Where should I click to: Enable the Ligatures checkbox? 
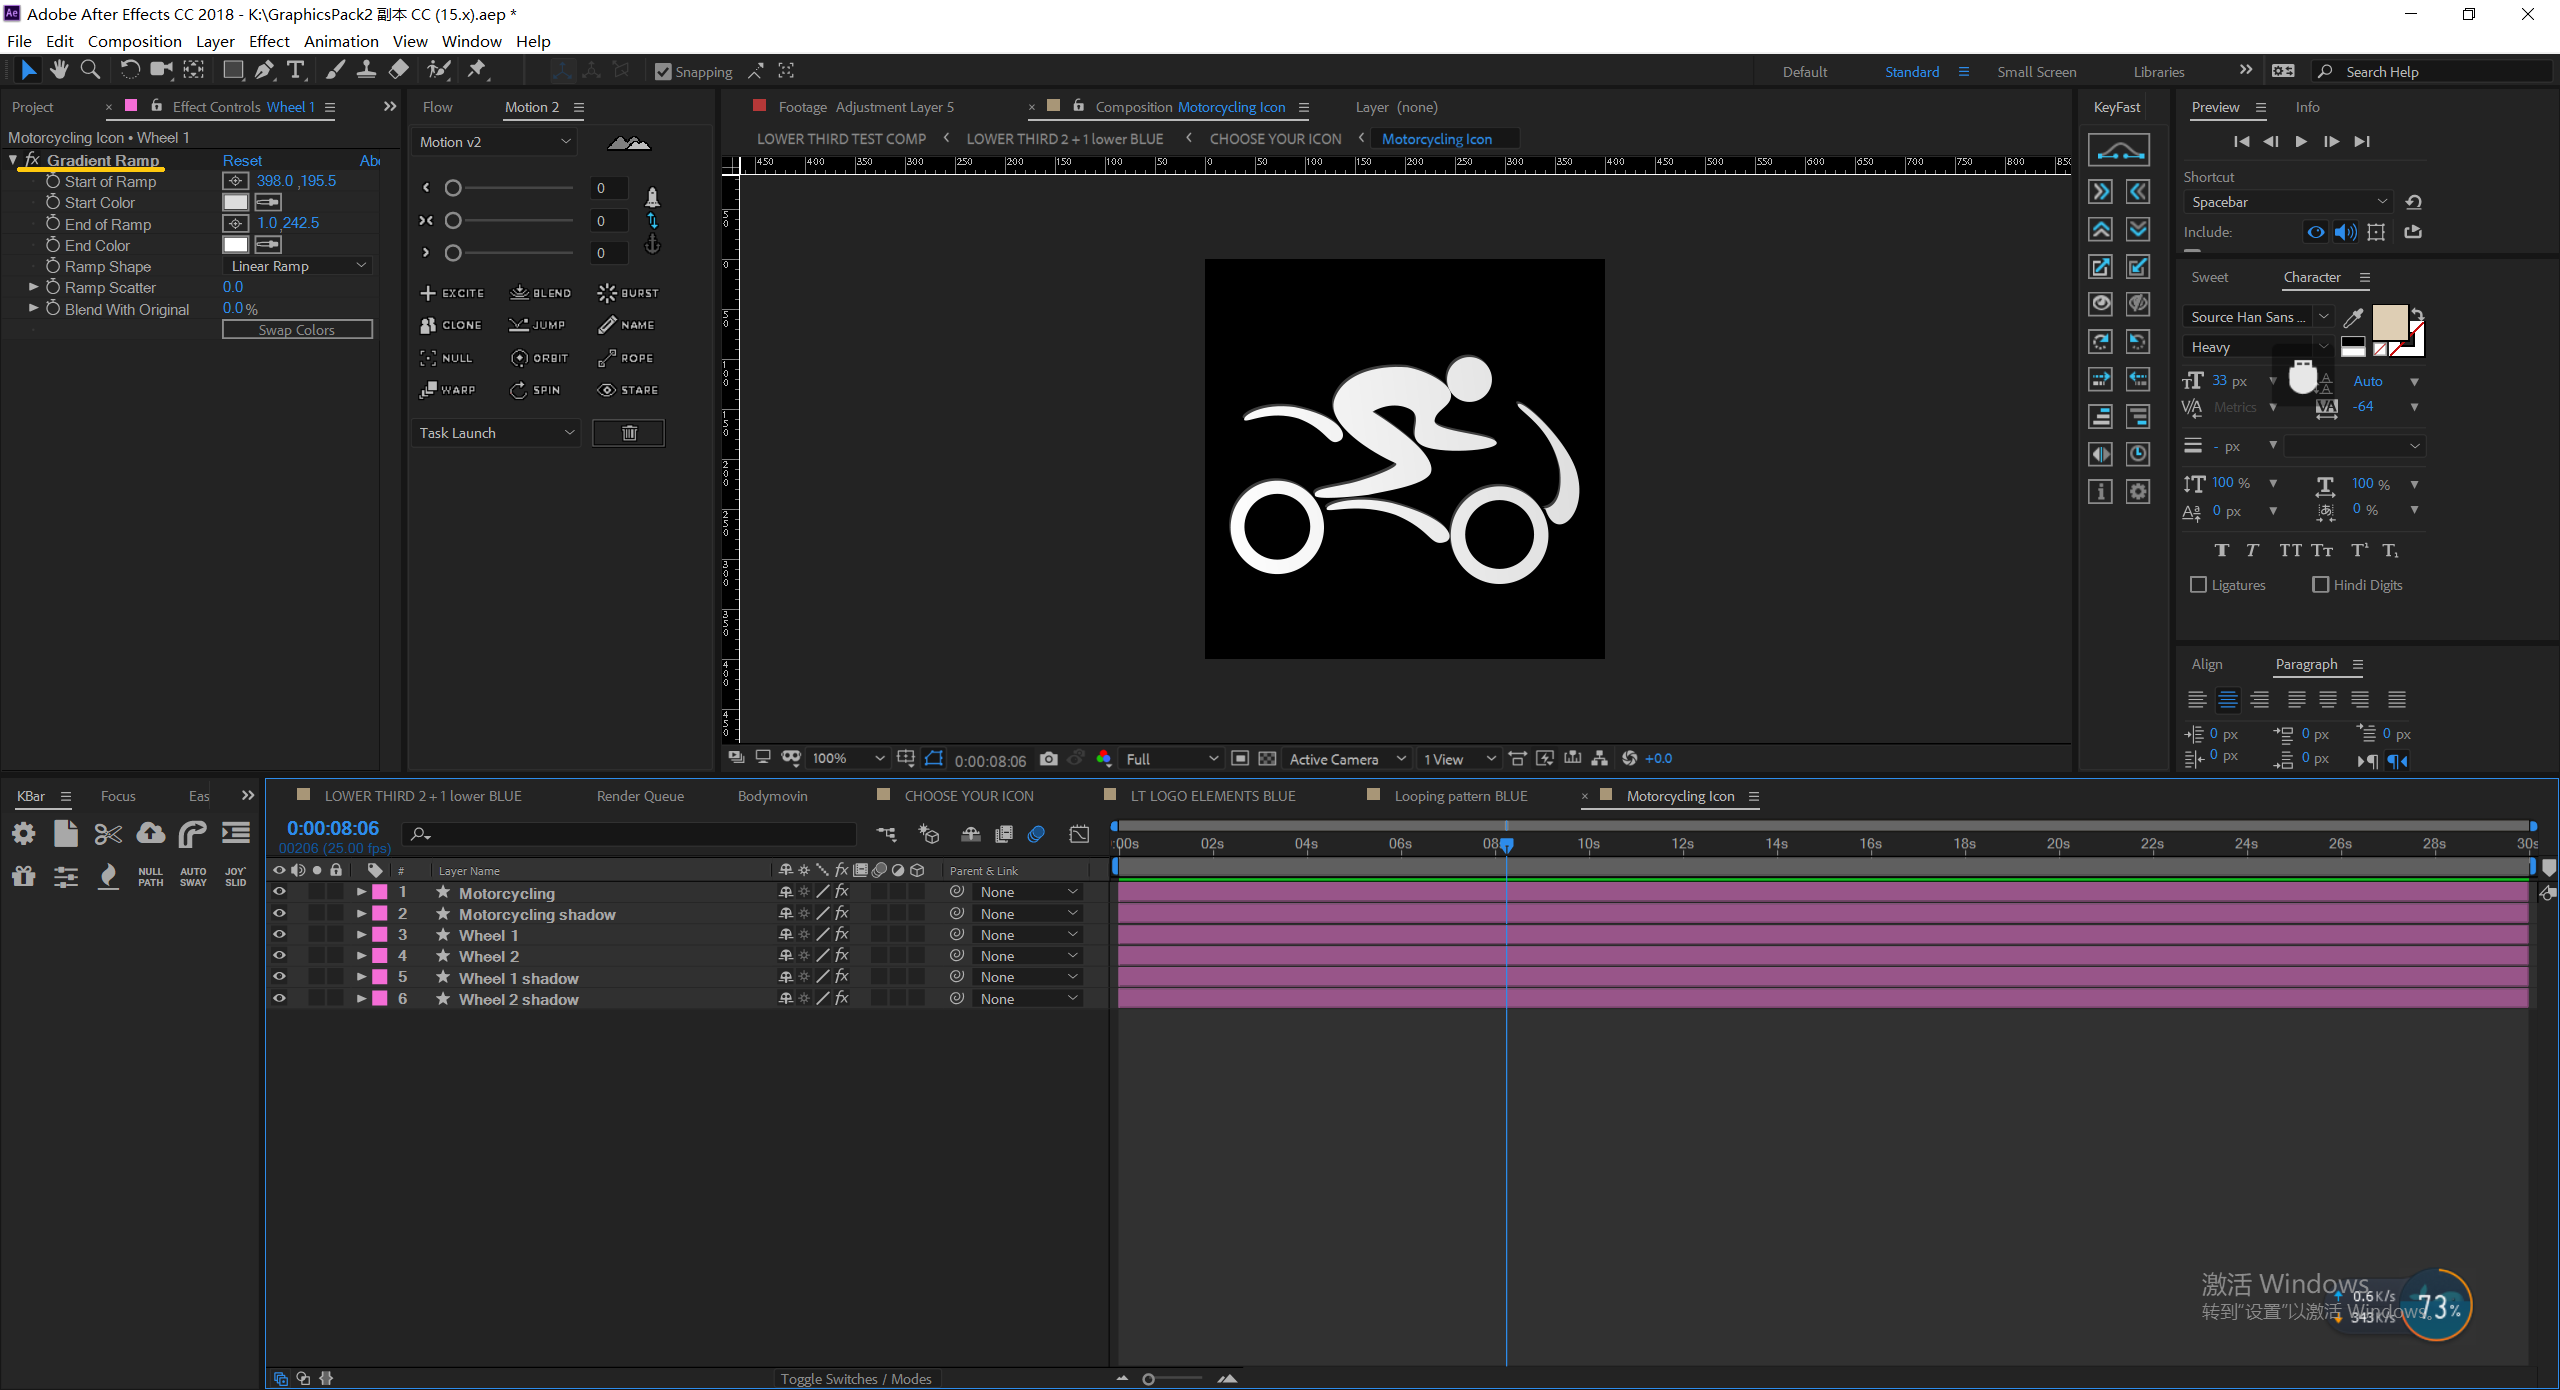pos(2198,585)
